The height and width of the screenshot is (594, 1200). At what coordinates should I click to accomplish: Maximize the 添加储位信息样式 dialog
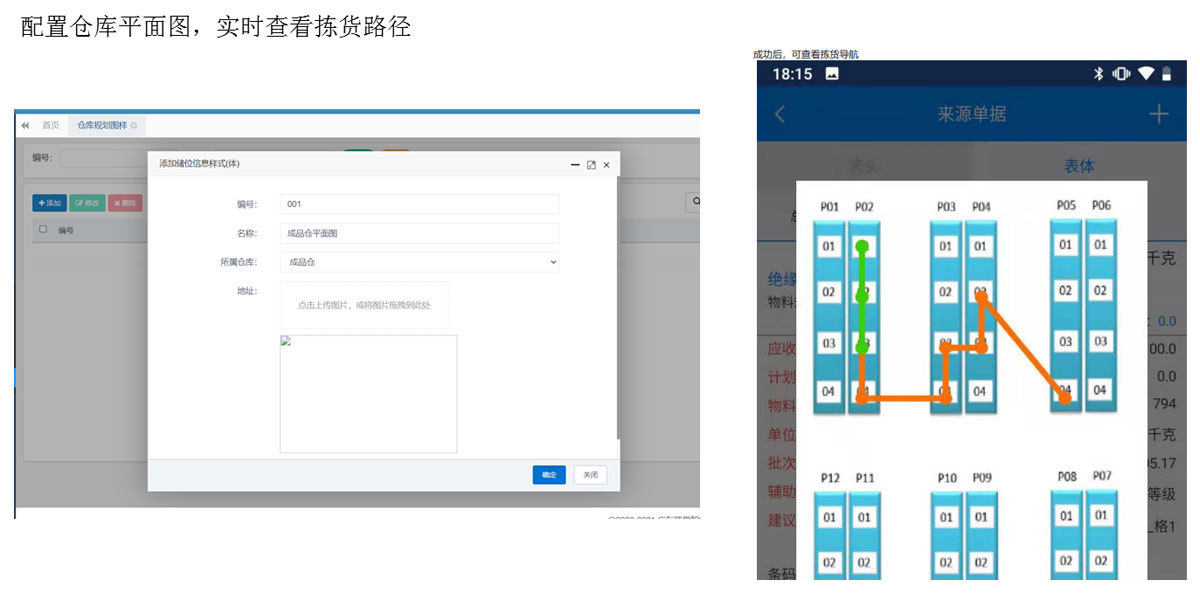pyautogui.click(x=591, y=165)
